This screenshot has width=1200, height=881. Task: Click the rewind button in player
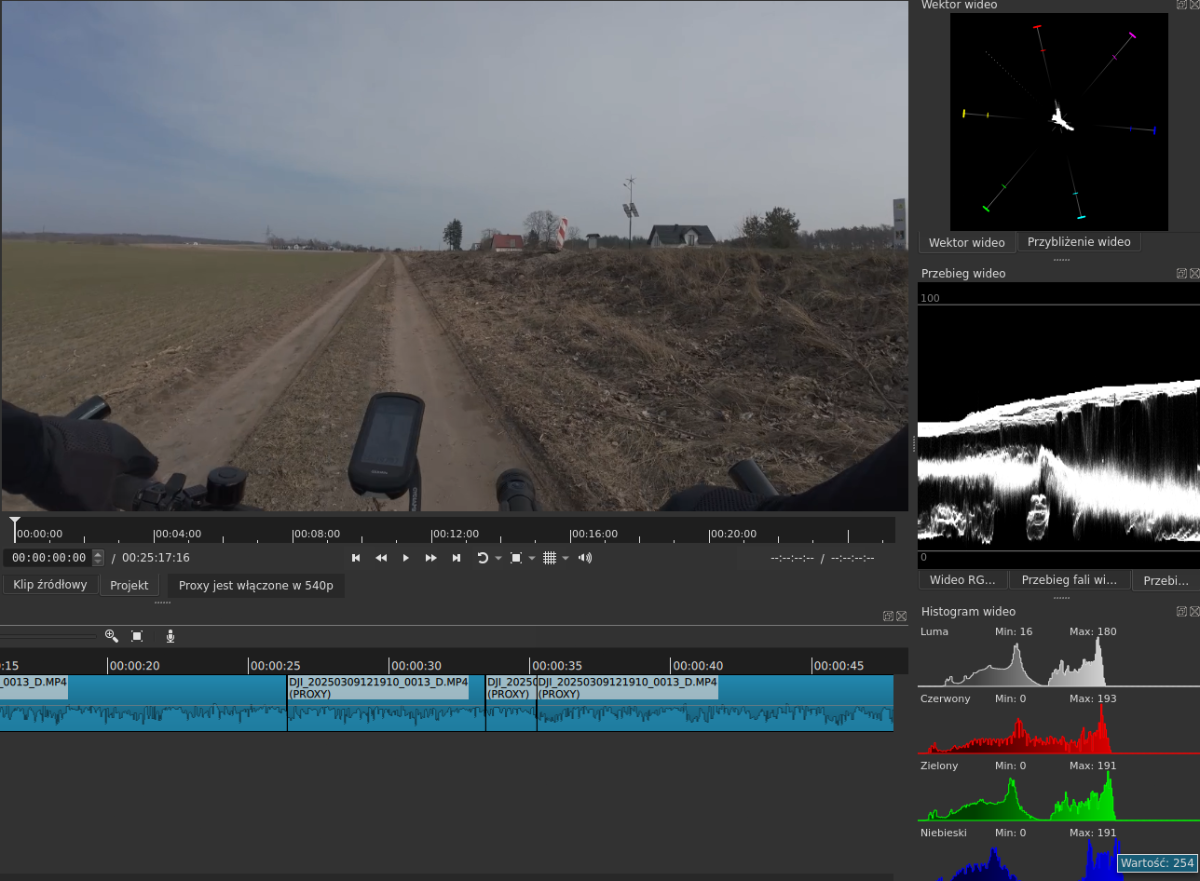(x=381, y=558)
